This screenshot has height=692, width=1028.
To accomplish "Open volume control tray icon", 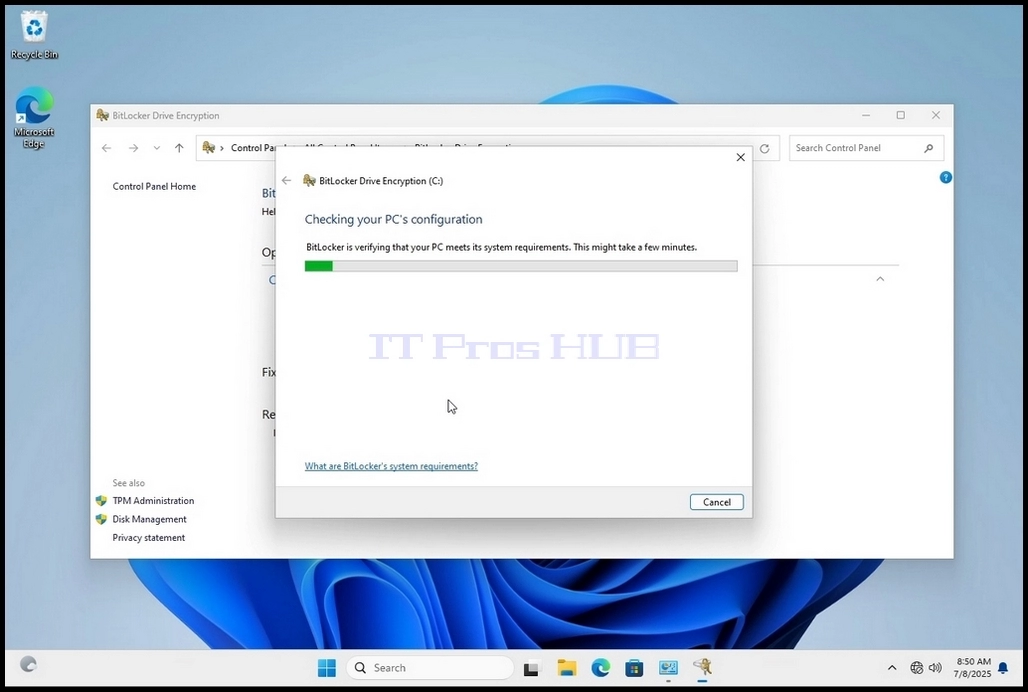I will point(936,668).
